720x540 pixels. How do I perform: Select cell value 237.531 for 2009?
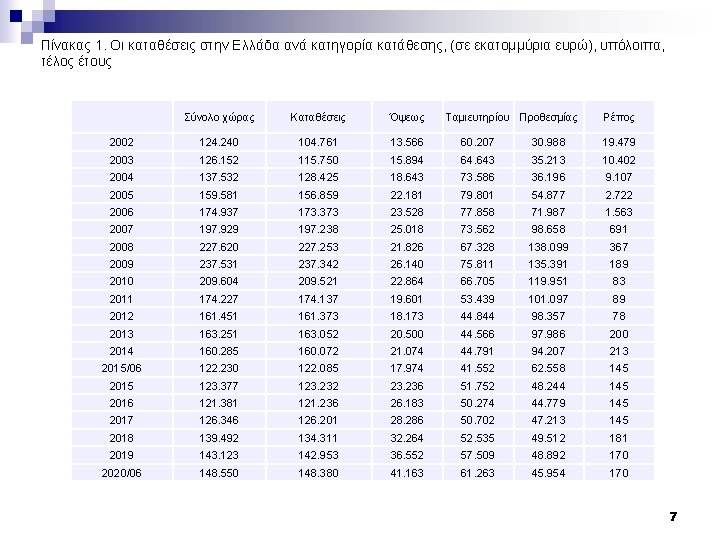(219, 264)
